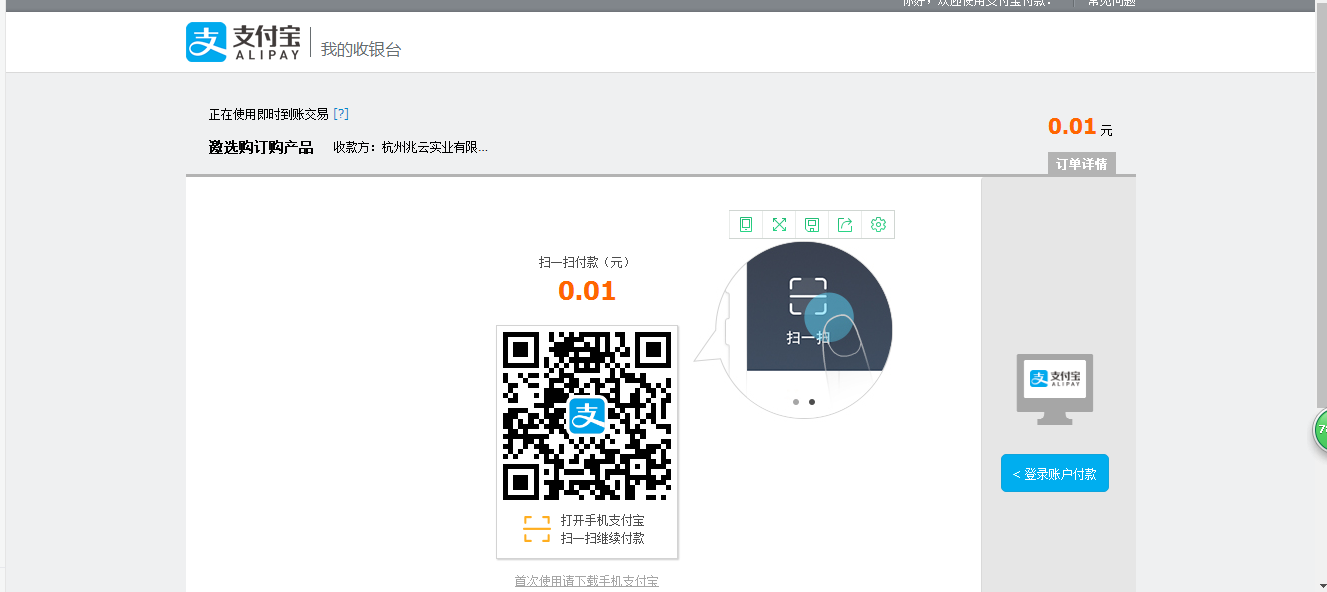Click the orange 0.01 amount above the QR code
This screenshot has height=592, width=1327.
(587, 291)
